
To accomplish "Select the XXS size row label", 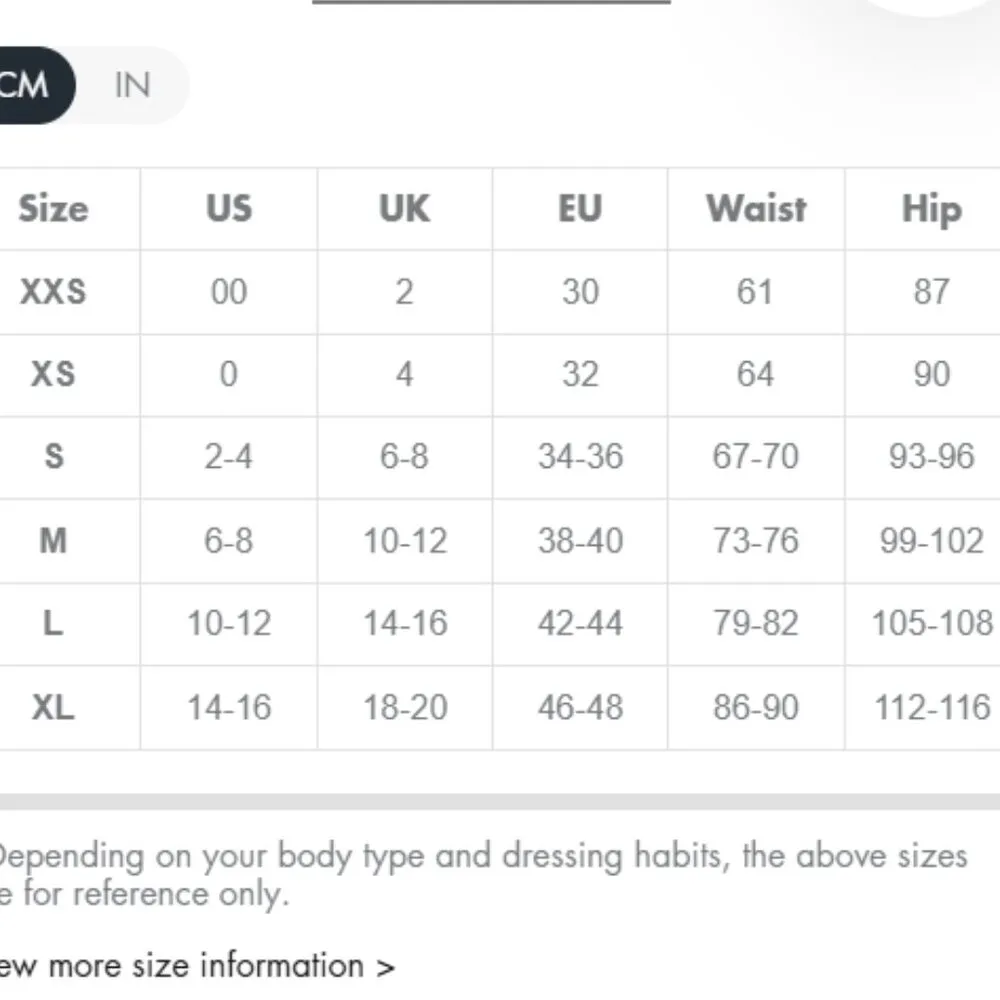I will [53, 292].
